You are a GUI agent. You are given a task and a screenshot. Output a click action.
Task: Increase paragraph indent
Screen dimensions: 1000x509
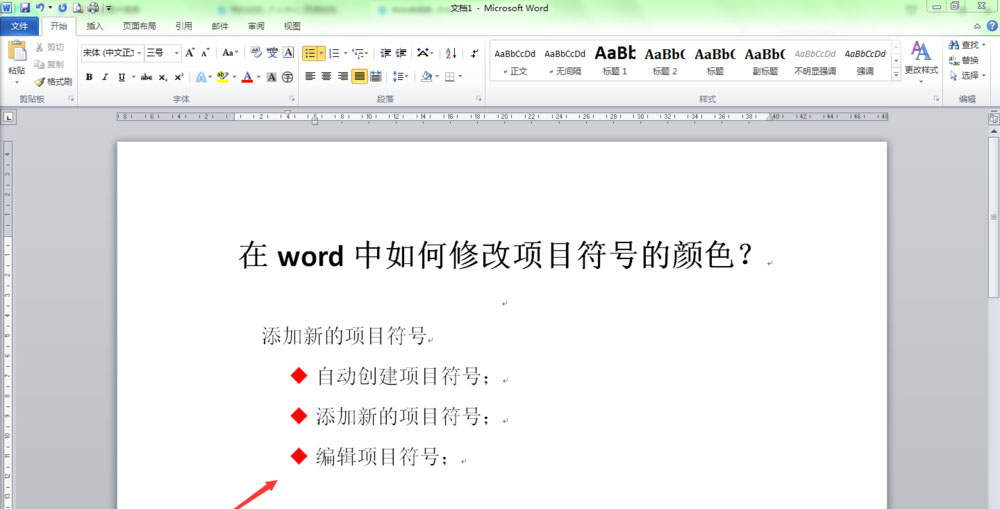tap(401, 53)
